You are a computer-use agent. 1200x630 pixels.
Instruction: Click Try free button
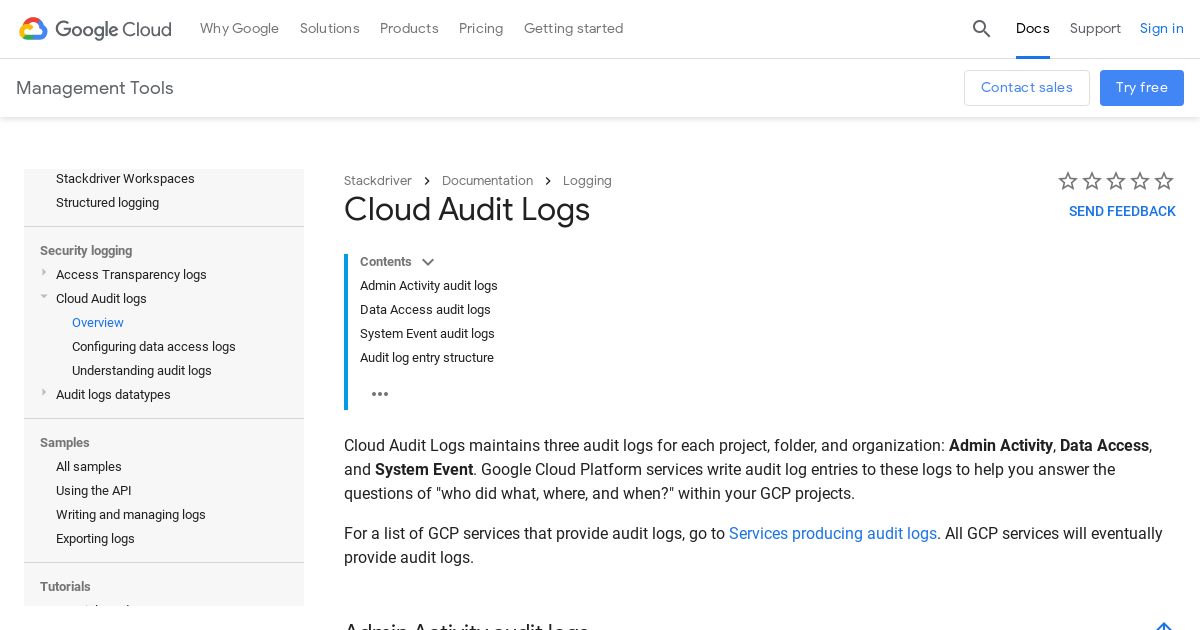1142,88
